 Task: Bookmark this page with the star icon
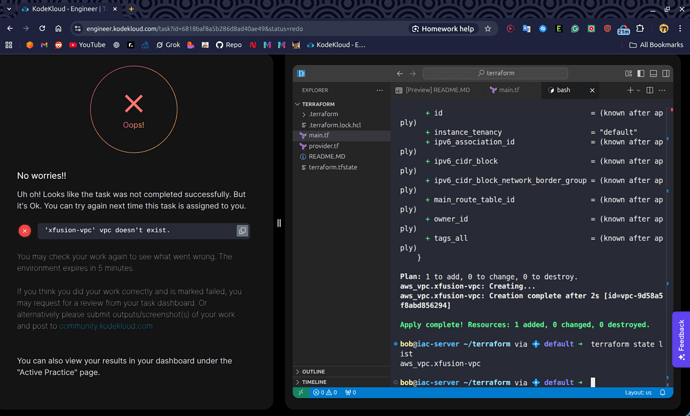[488, 29]
